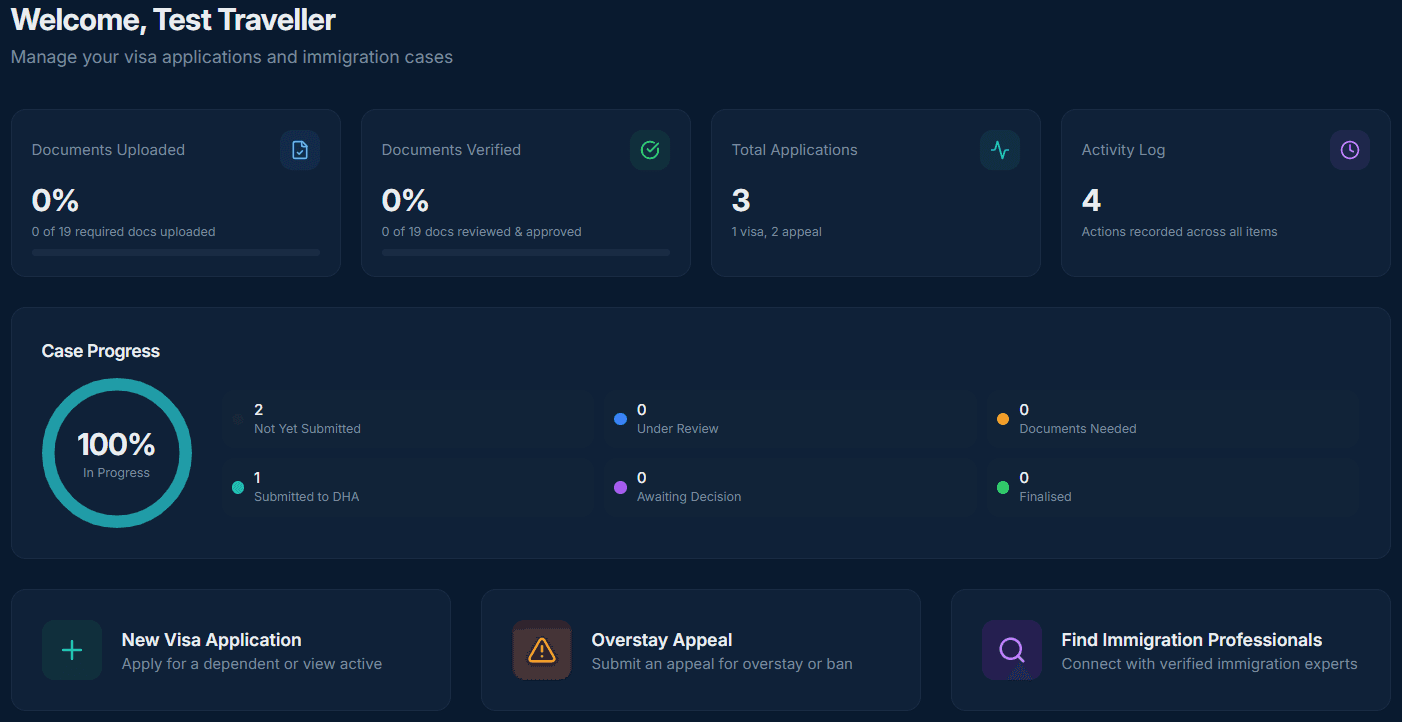
Task: Click the Documents Uploaded file icon
Action: 300,150
